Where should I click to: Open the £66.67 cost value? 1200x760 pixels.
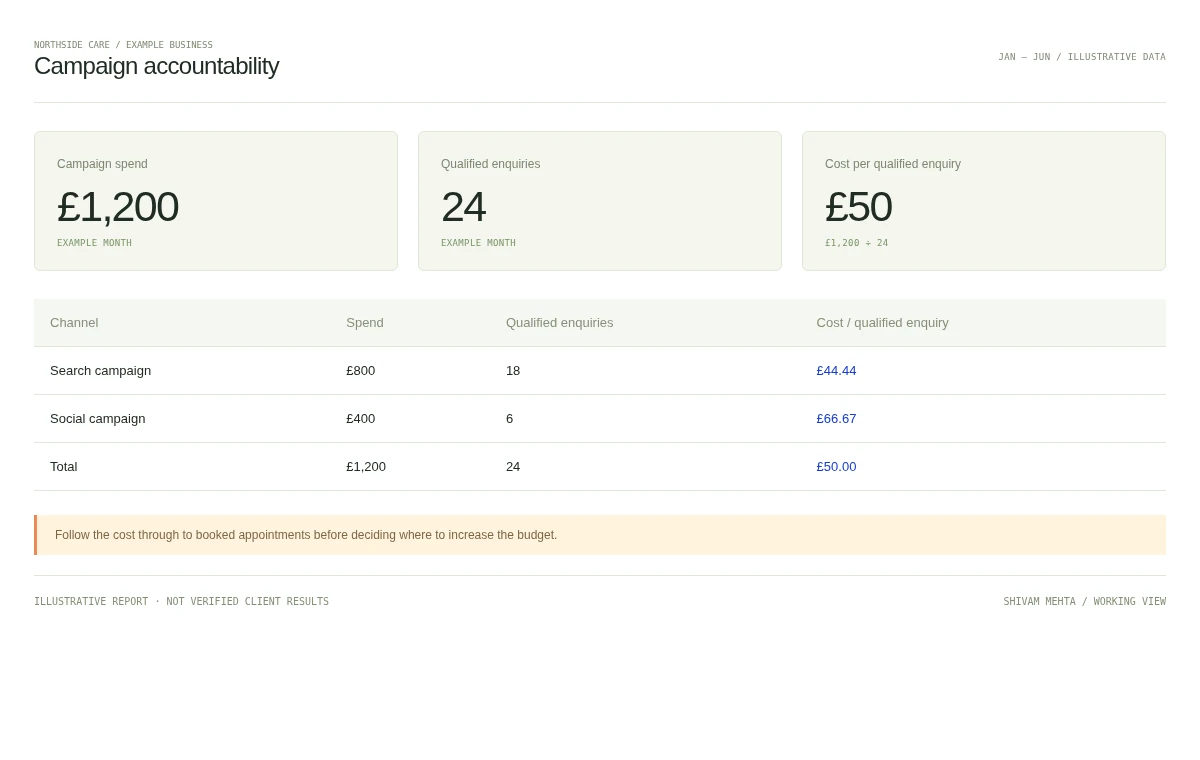836,419
